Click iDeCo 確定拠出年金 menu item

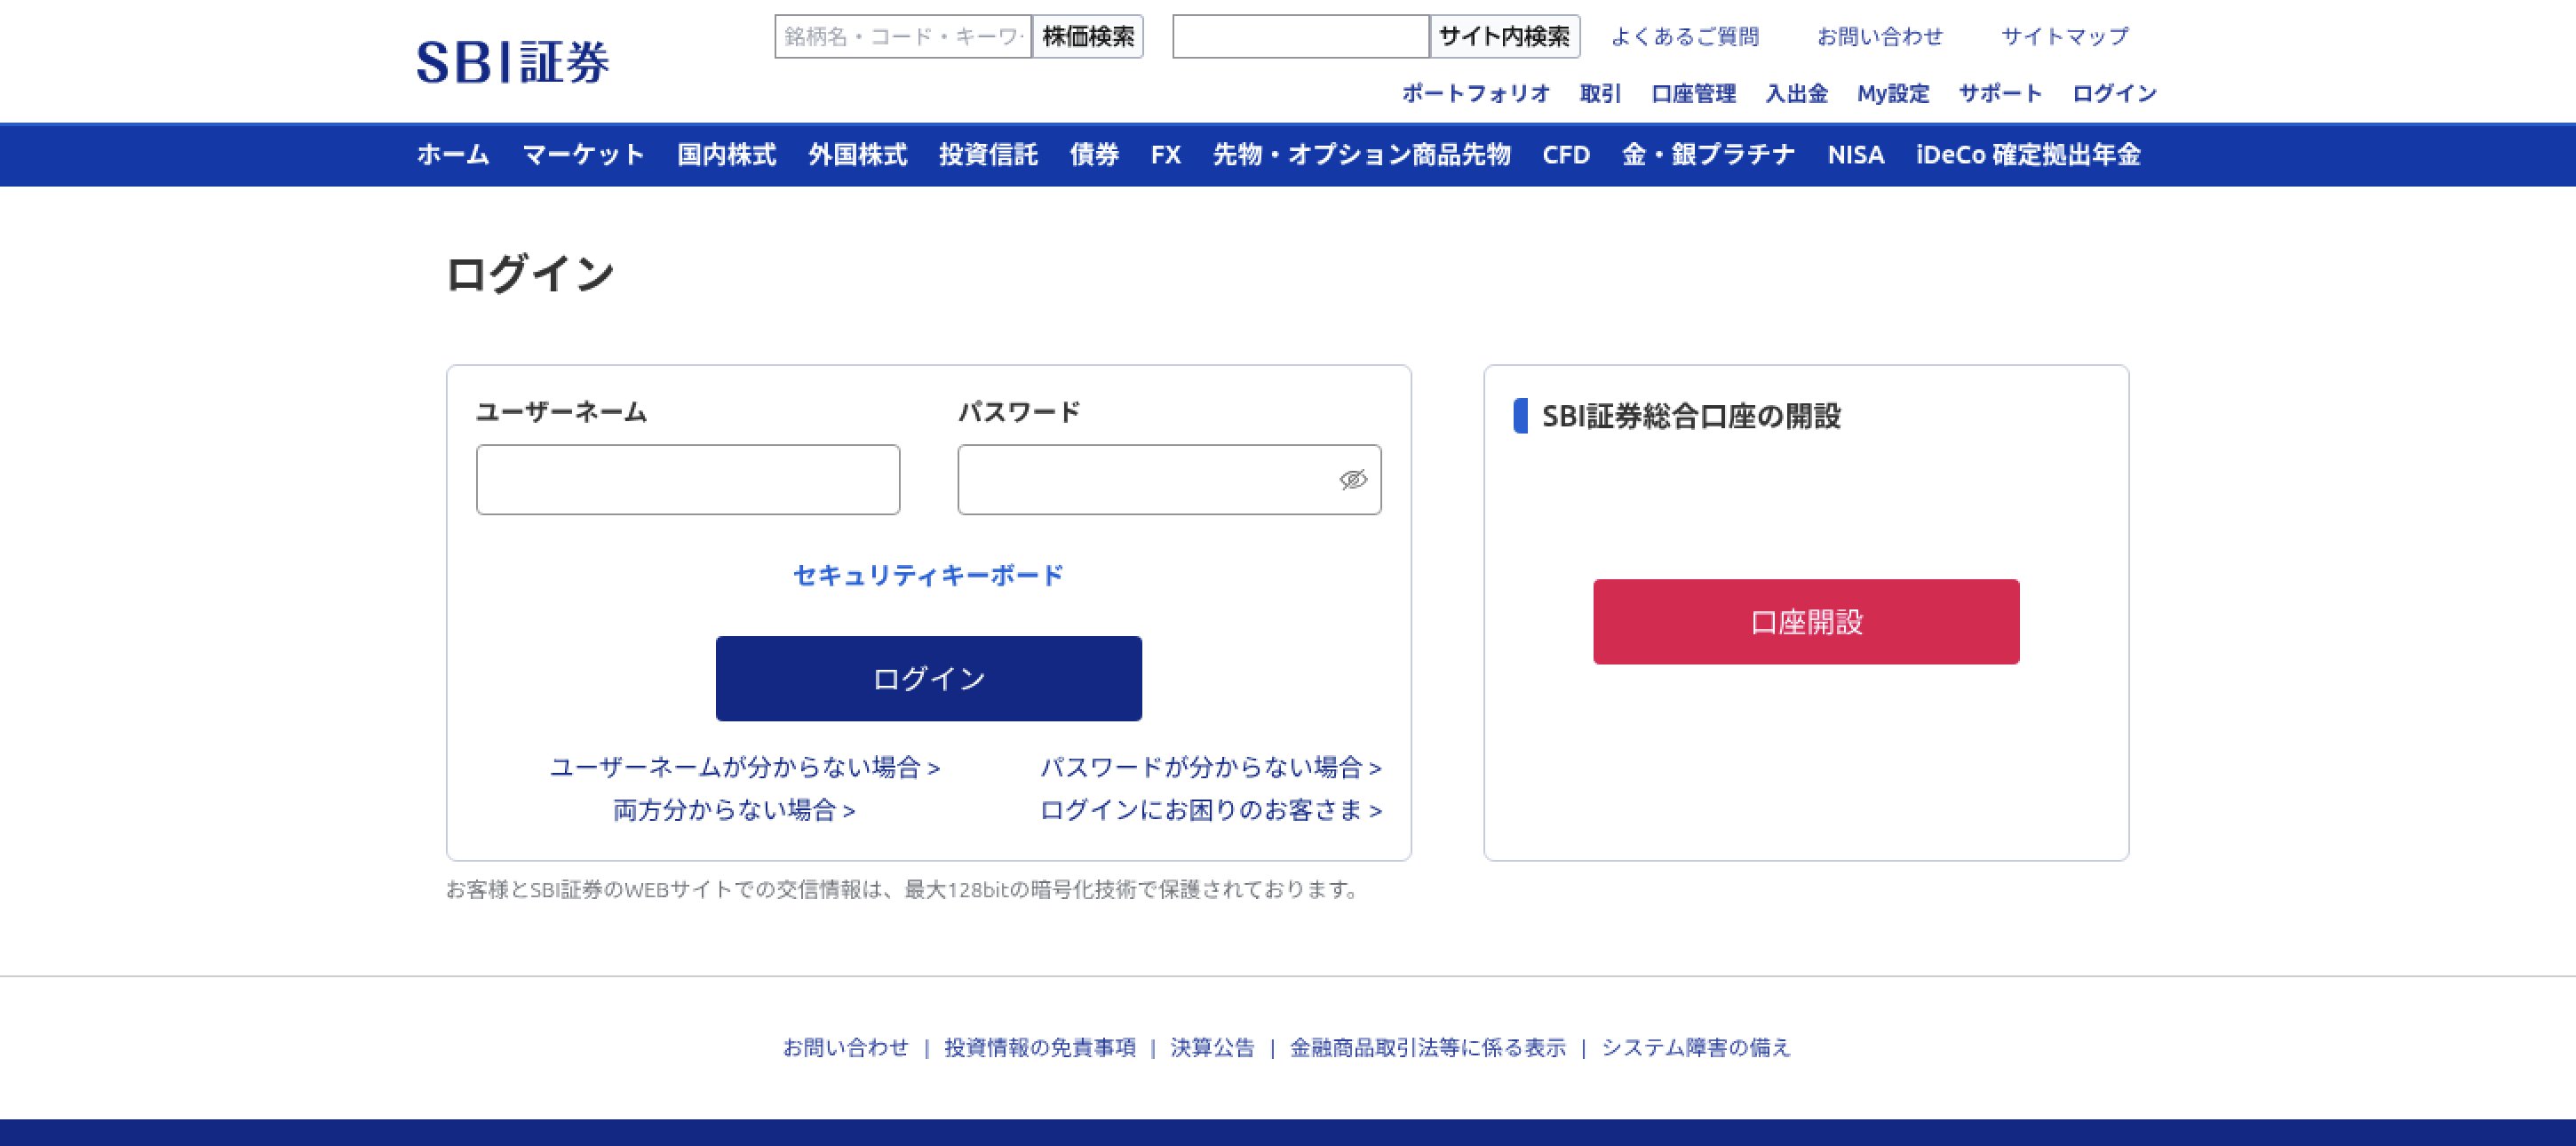pyautogui.click(x=2028, y=155)
